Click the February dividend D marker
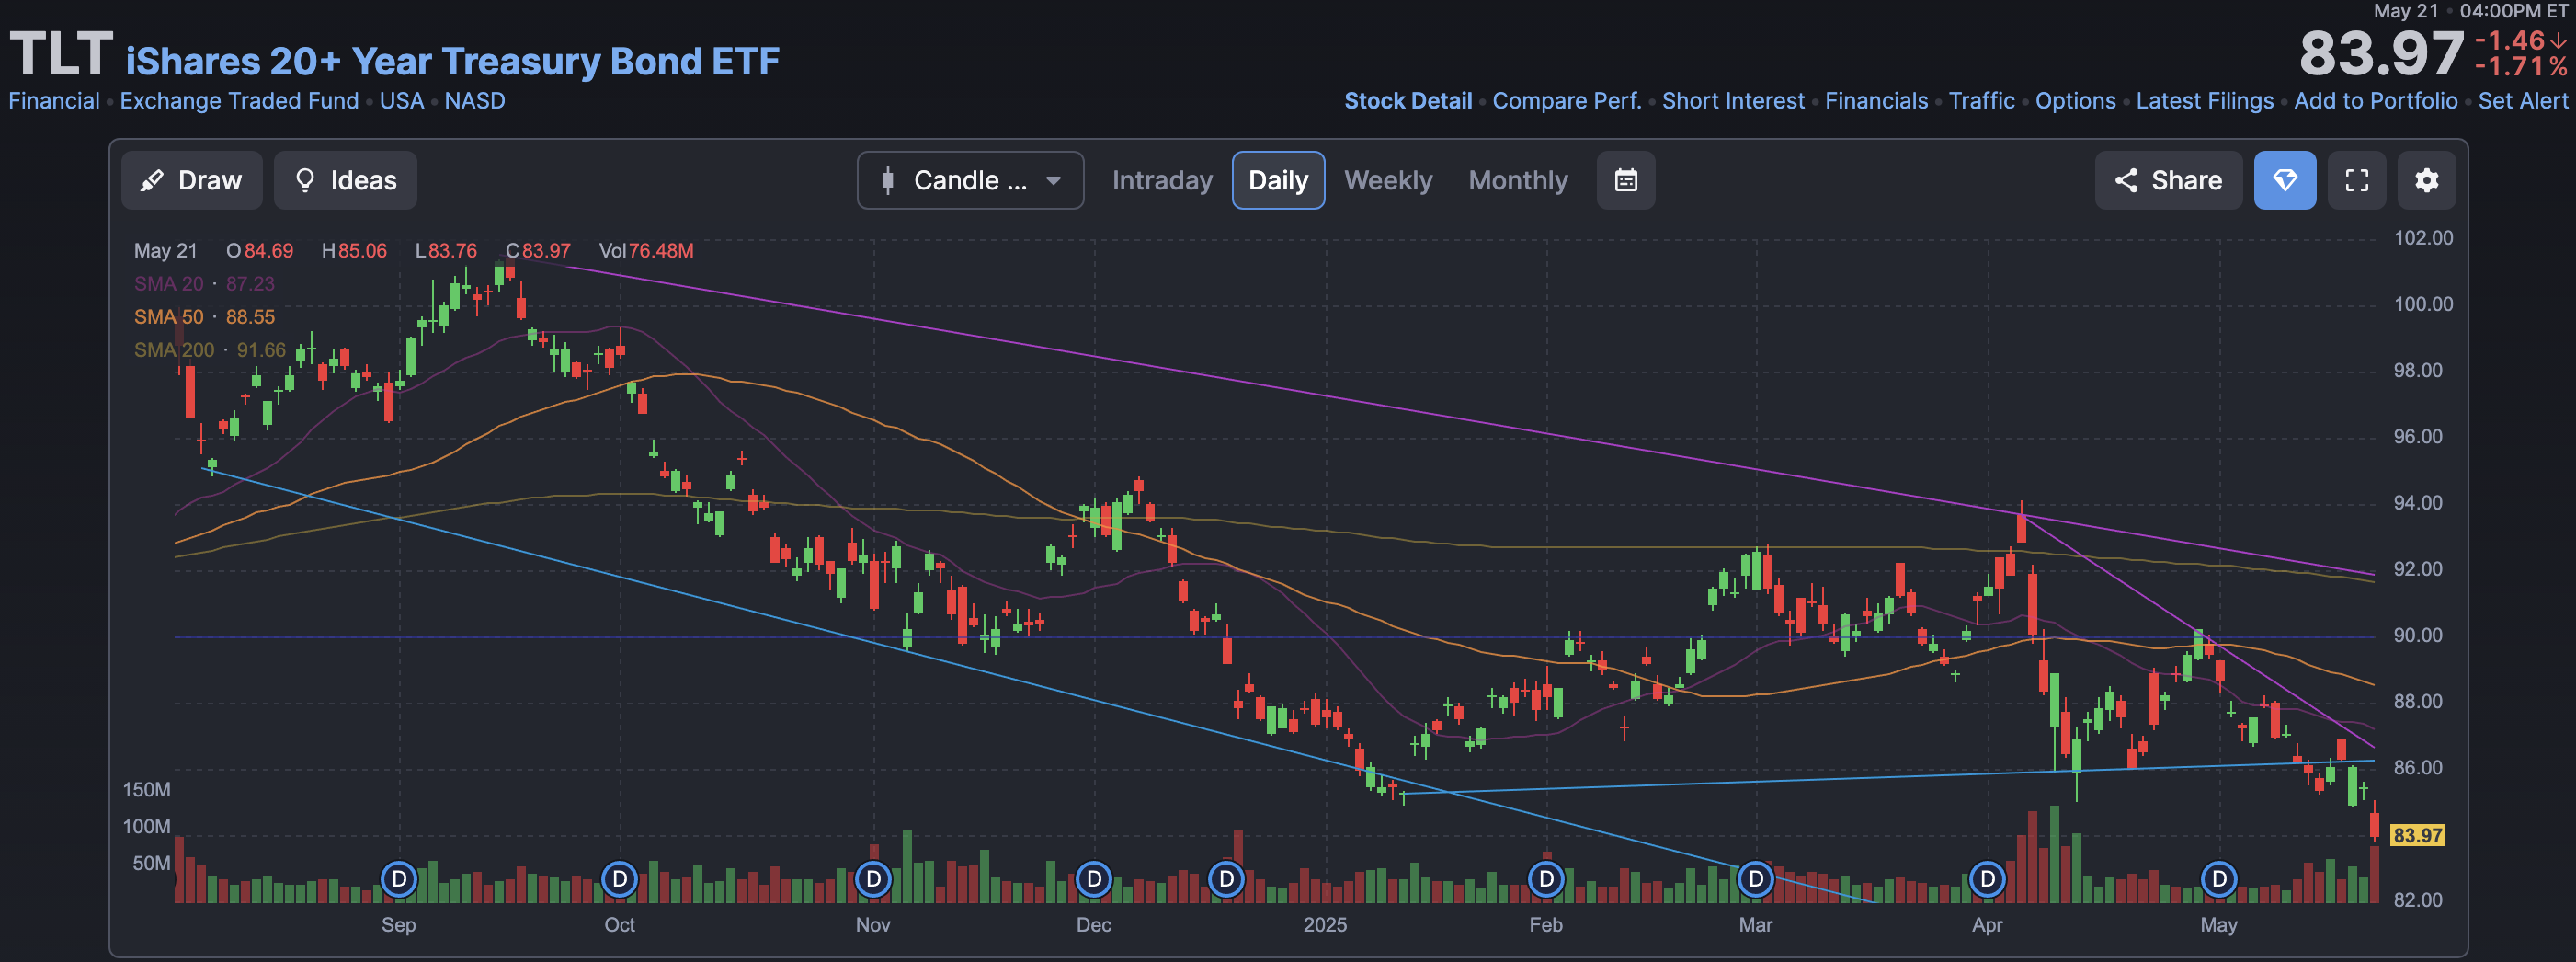The image size is (2576, 962). [x=1546, y=879]
